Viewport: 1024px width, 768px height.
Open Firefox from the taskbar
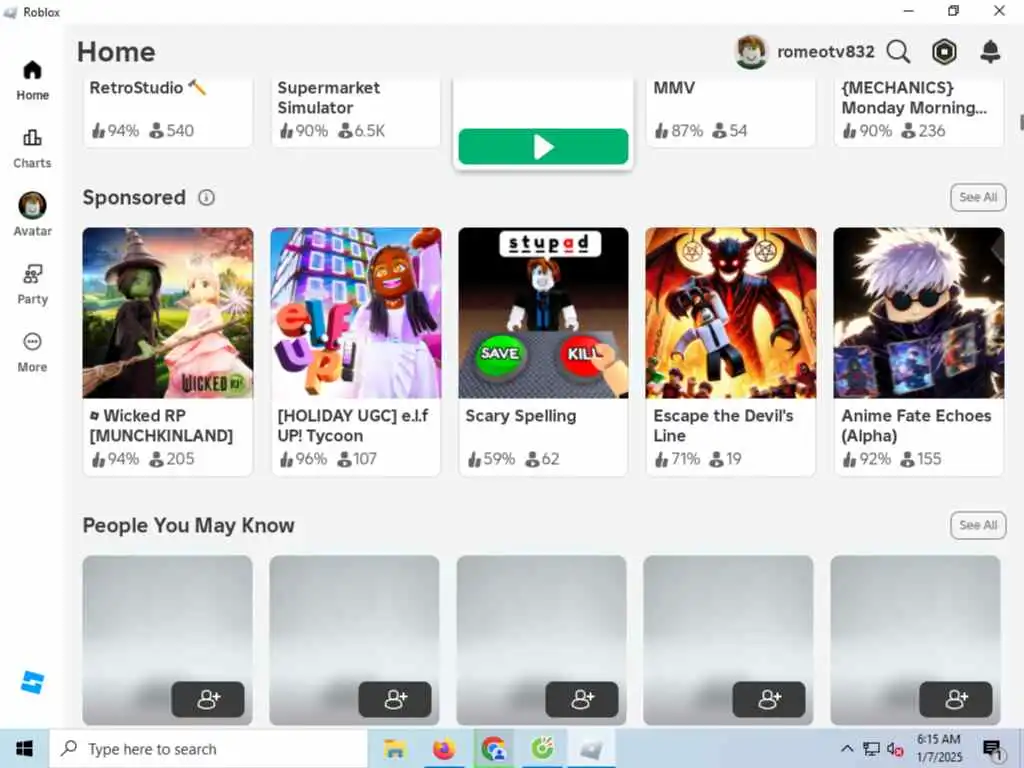(443, 748)
